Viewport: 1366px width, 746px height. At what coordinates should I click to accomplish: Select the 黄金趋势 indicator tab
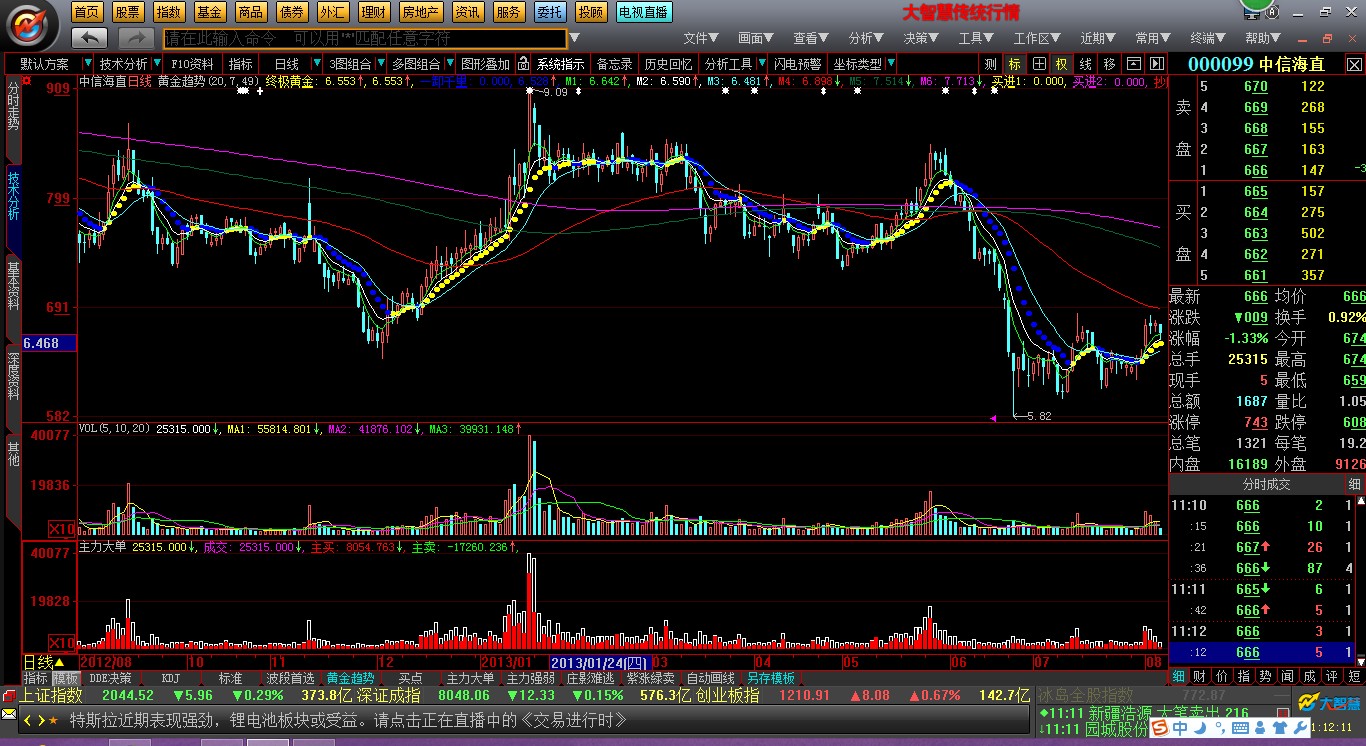pyautogui.click(x=350, y=678)
